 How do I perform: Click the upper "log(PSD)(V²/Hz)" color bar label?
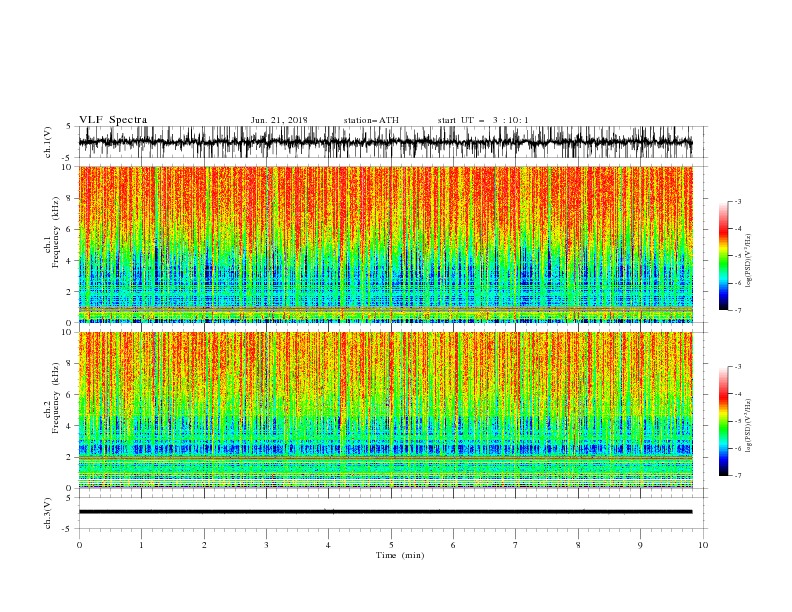tap(748, 261)
